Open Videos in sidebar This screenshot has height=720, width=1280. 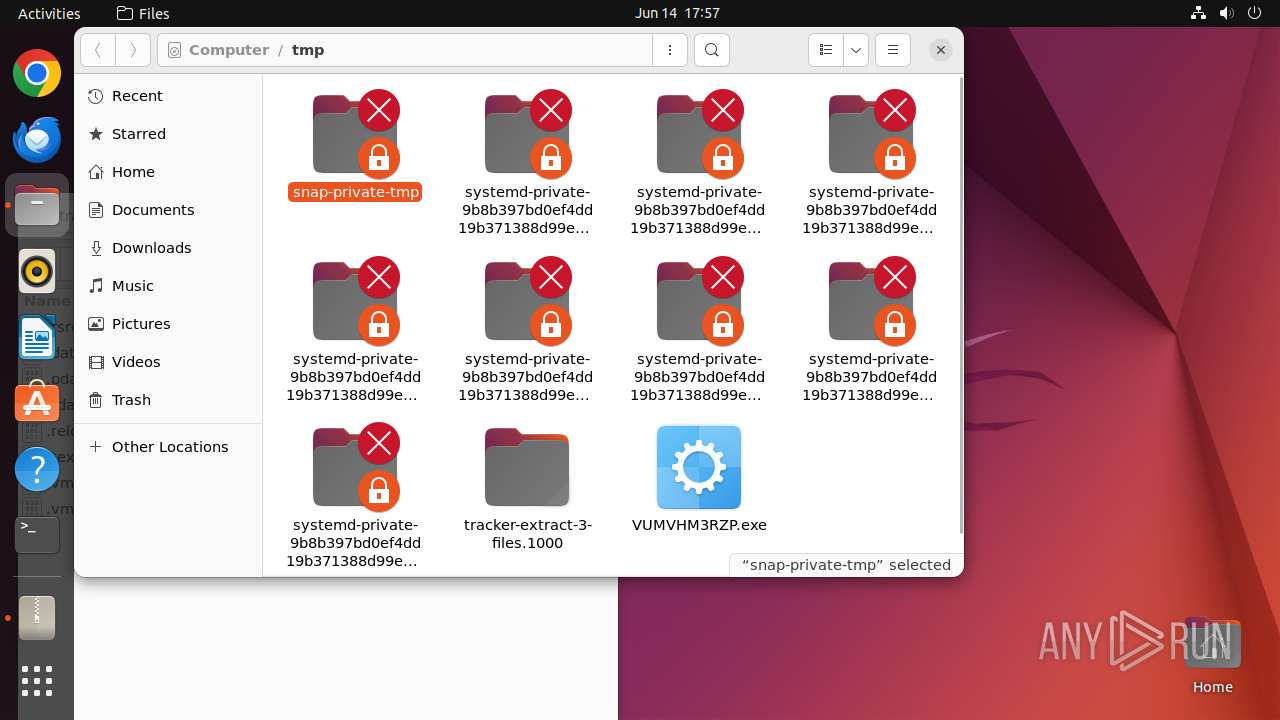[168, 362]
